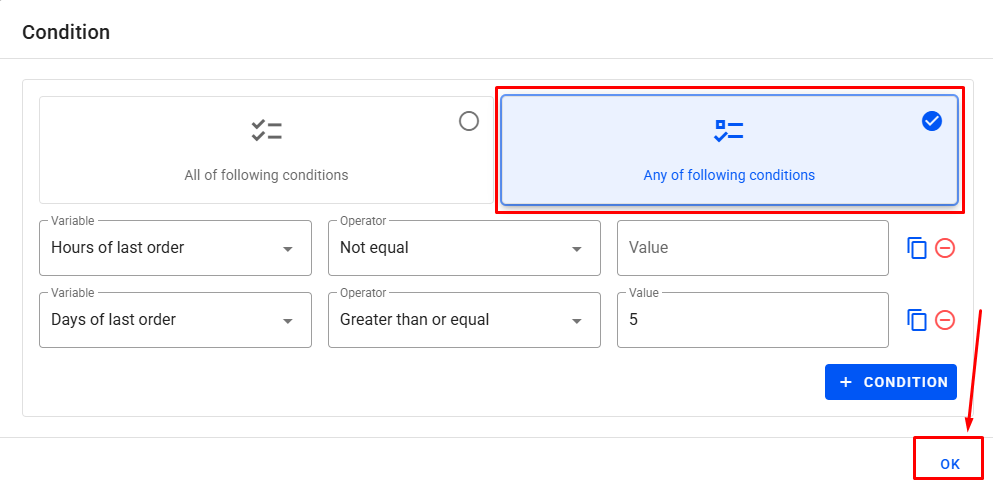Click copy icon for Days of last order row
The width and height of the screenshot is (993, 483).
[x=917, y=320]
